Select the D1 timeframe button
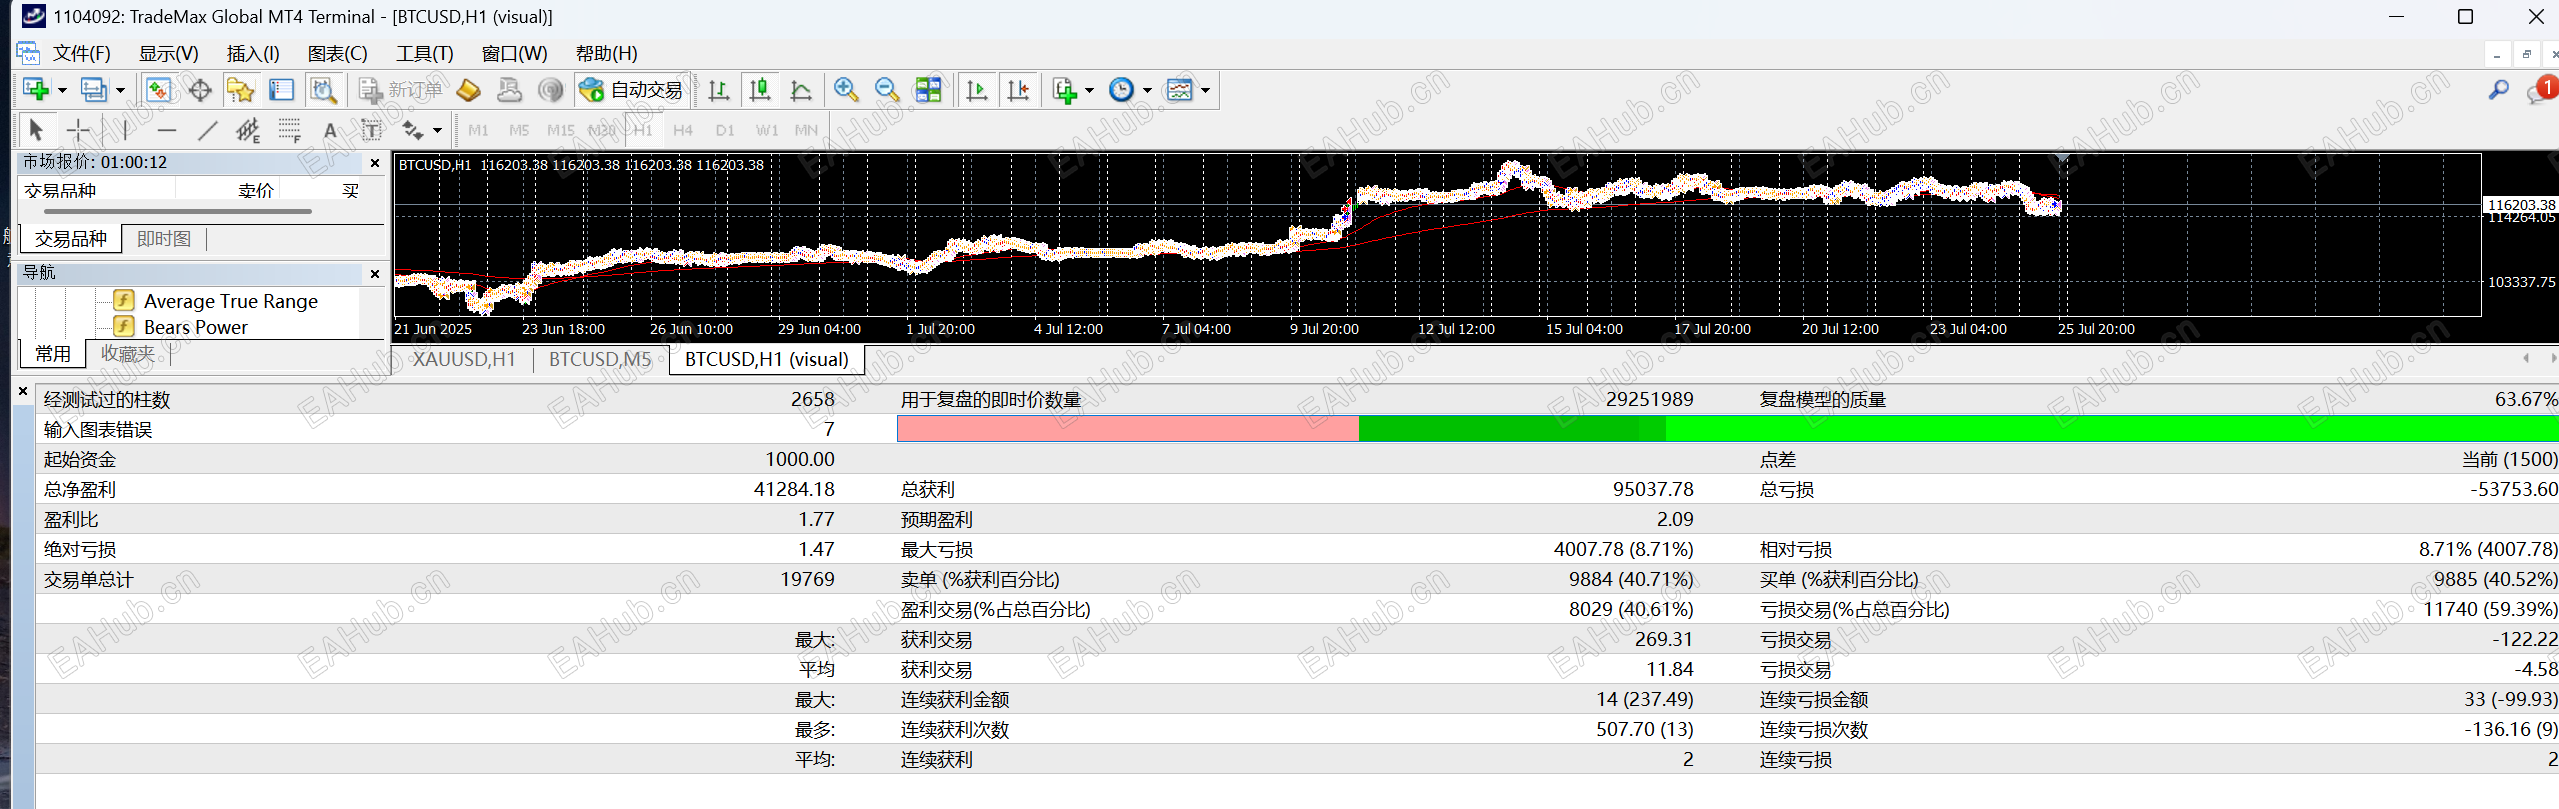 (725, 130)
